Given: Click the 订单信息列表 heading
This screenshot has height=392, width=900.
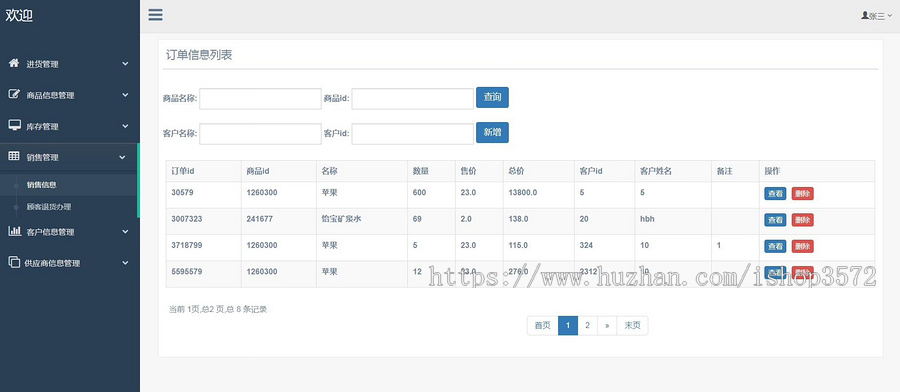Looking at the screenshot, I should [x=199, y=55].
